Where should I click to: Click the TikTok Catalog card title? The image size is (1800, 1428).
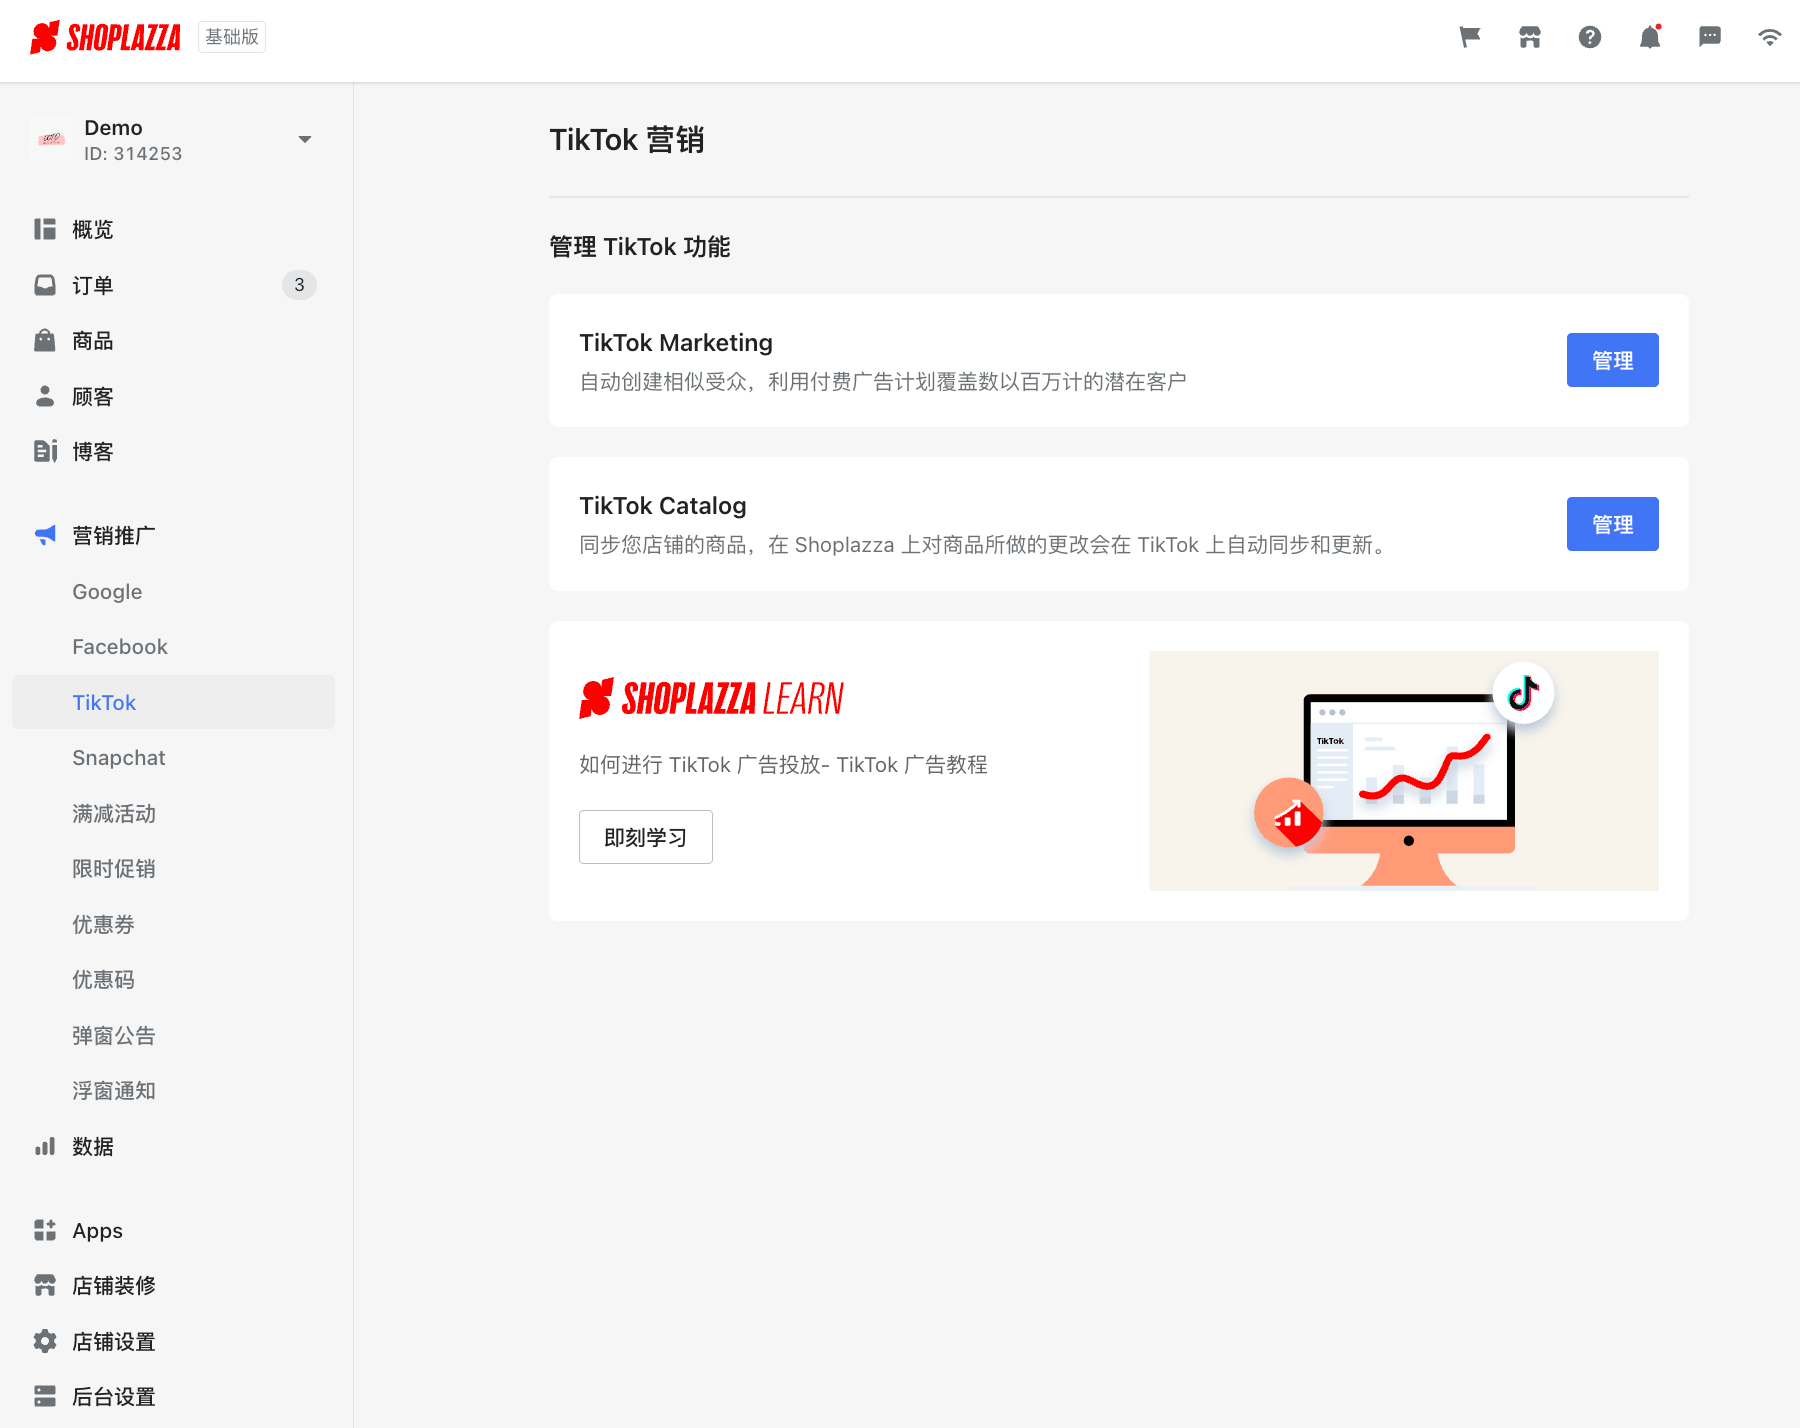pos(663,506)
